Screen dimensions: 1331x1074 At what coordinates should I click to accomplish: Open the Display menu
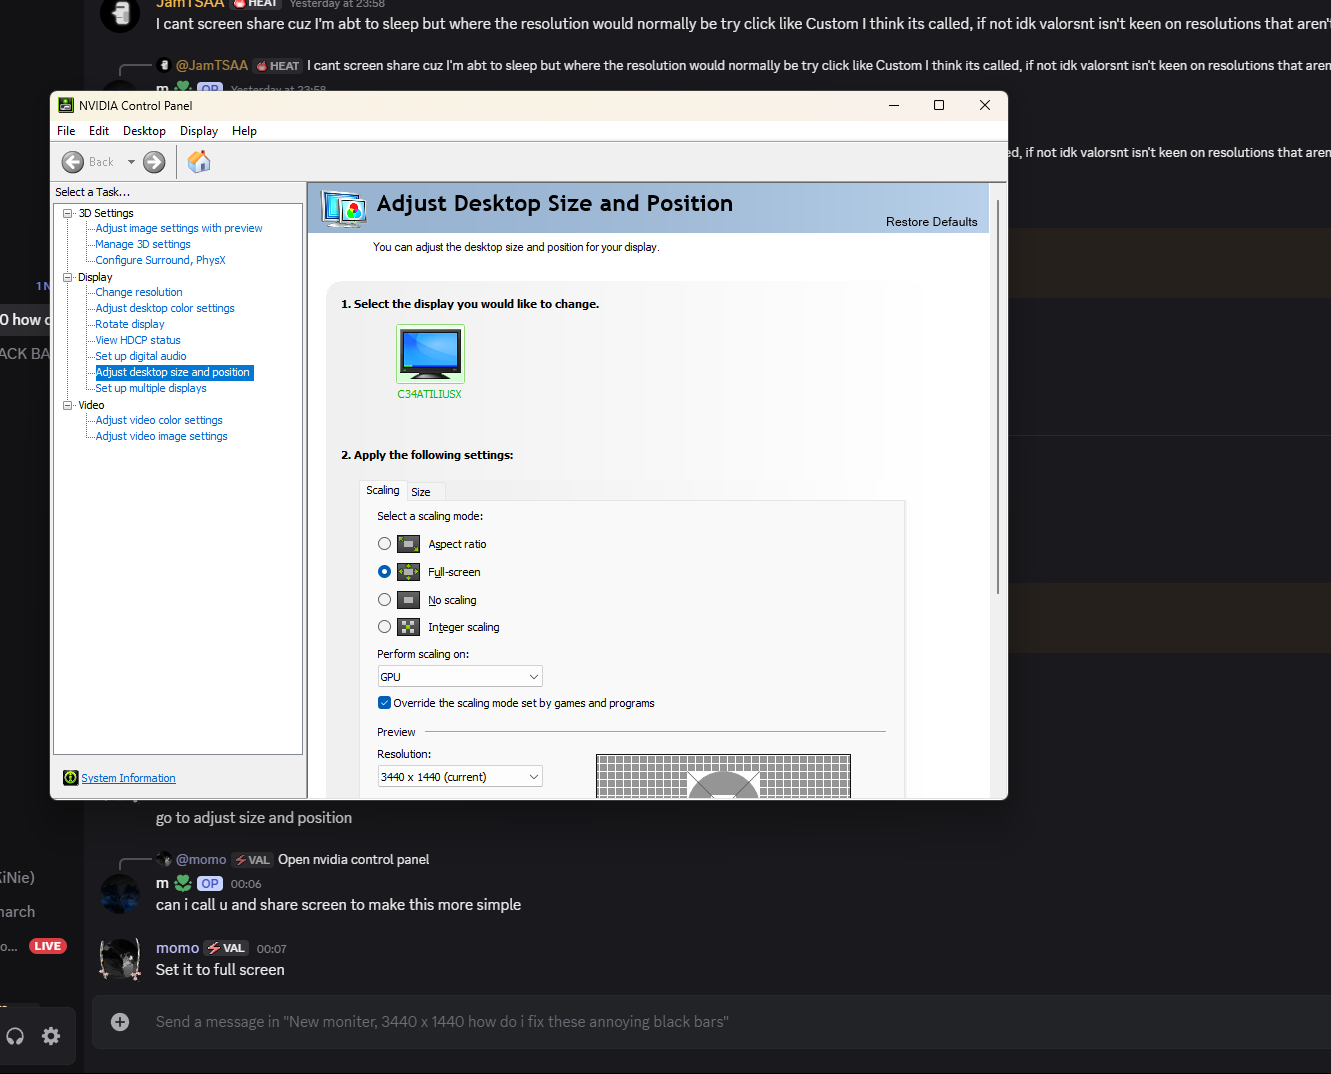pyautogui.click(x=198, y=130)
